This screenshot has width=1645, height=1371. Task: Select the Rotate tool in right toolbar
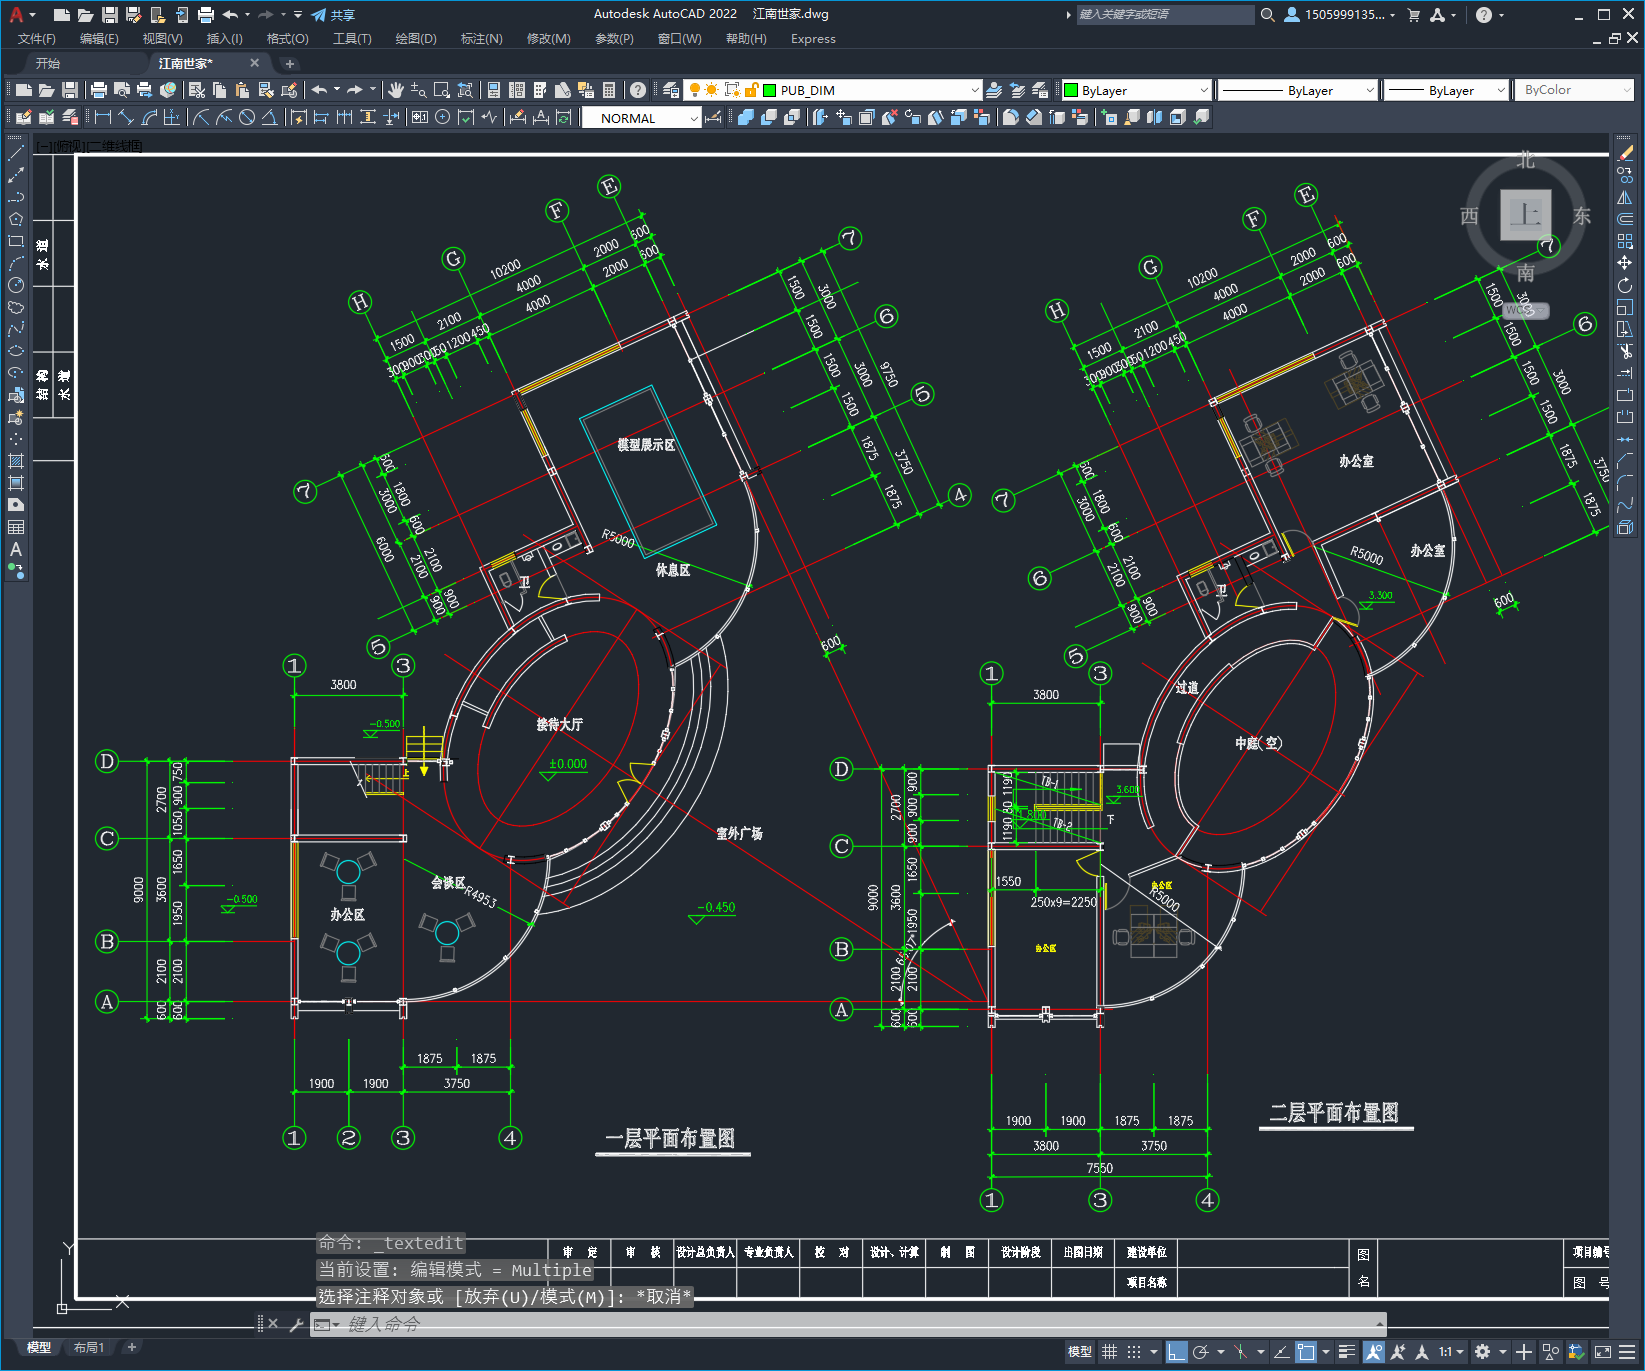[x=1625, y=286]
